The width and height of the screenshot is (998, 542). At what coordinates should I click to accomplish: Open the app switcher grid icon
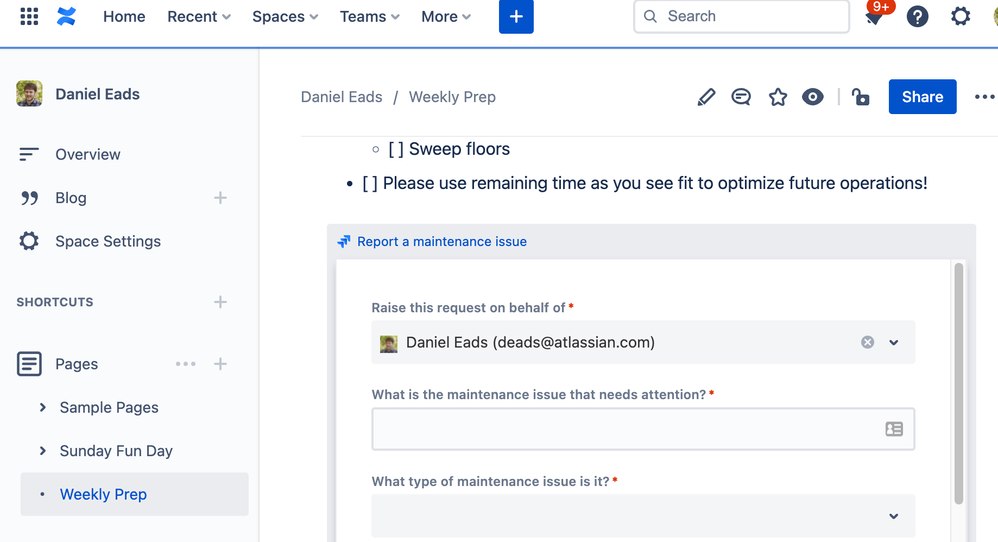coord(29,17)
